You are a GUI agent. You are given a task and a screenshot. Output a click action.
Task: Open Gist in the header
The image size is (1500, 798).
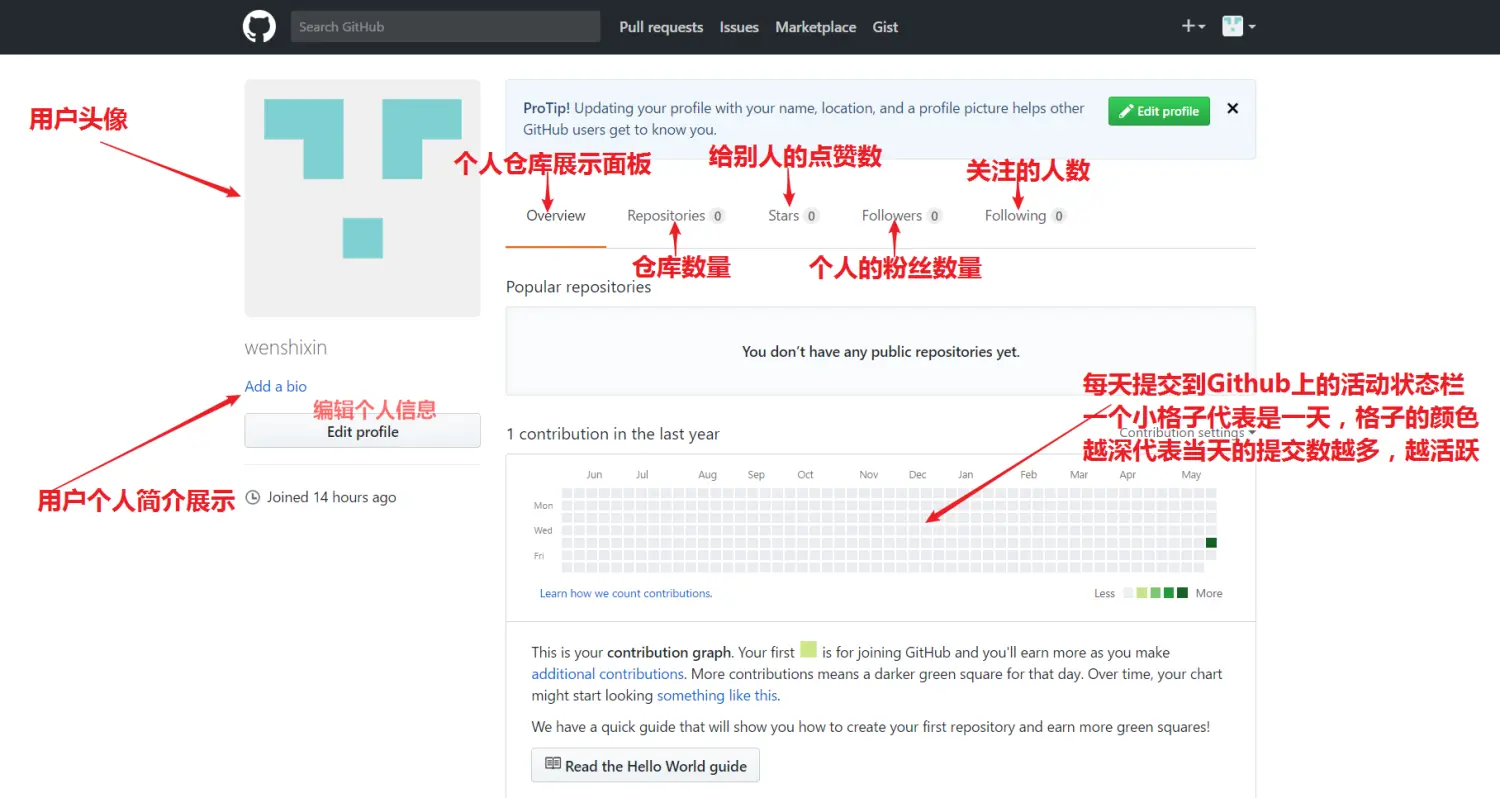point(885,27)
